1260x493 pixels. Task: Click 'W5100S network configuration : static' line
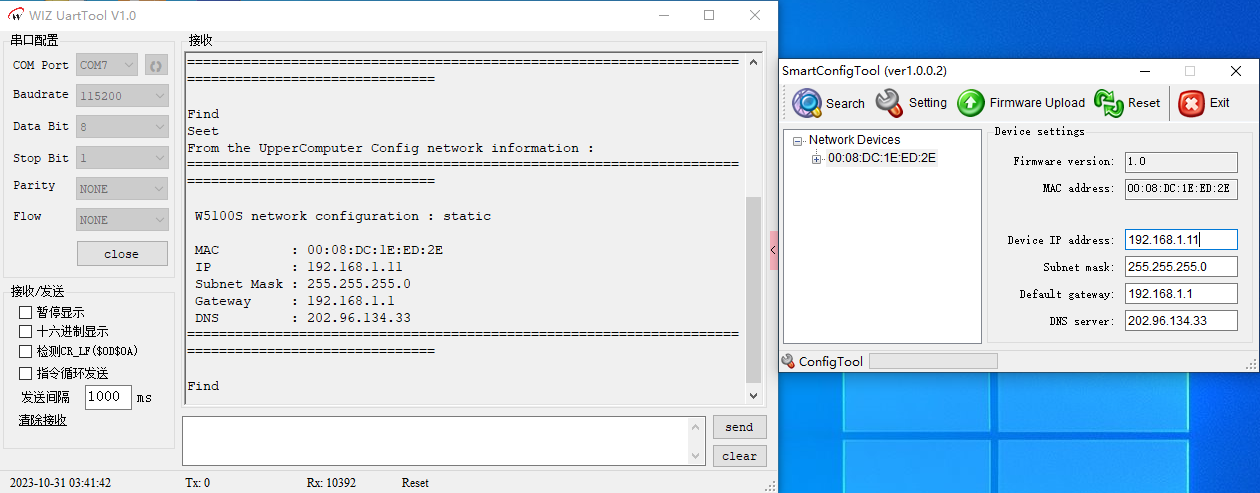[x=343, y=216]
